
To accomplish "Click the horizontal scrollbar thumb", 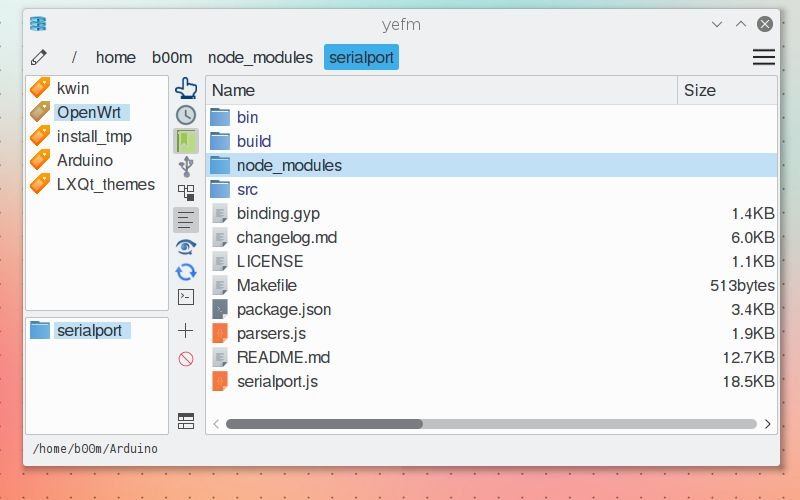I will (324, 424).
